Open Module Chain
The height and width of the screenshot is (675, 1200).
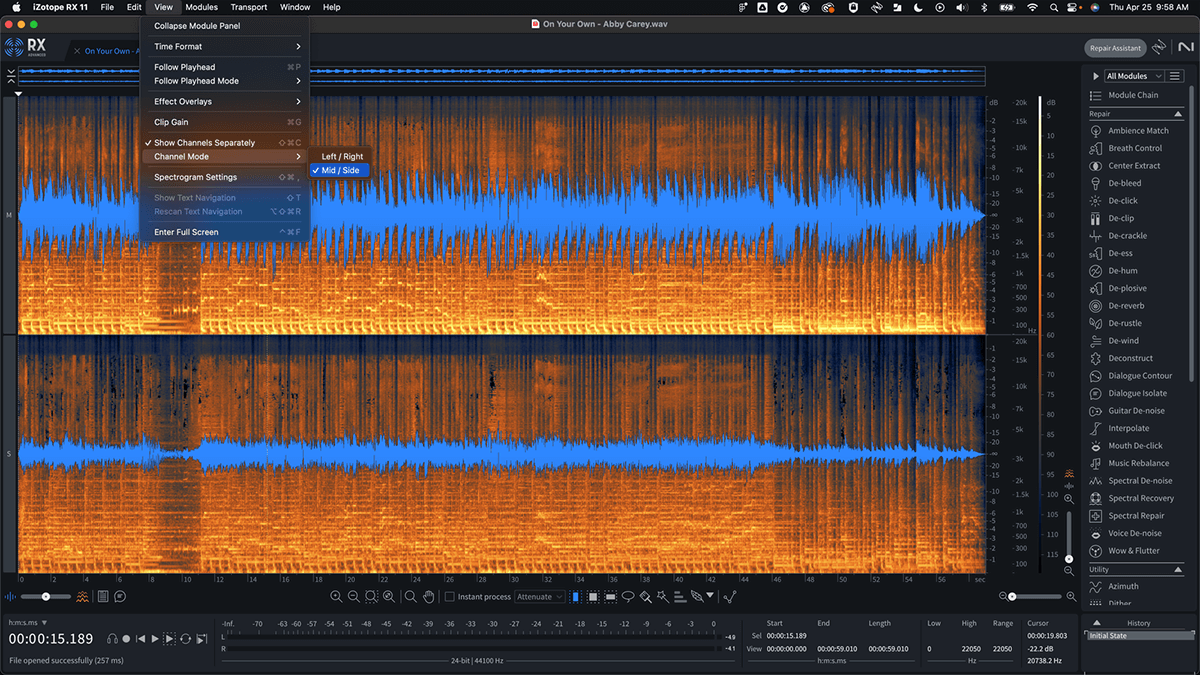pos(1133,95)
